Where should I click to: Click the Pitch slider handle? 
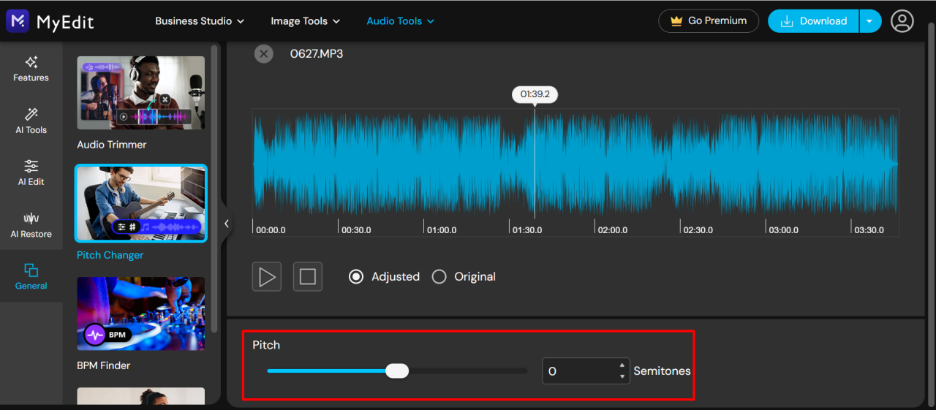pos(397,371)
